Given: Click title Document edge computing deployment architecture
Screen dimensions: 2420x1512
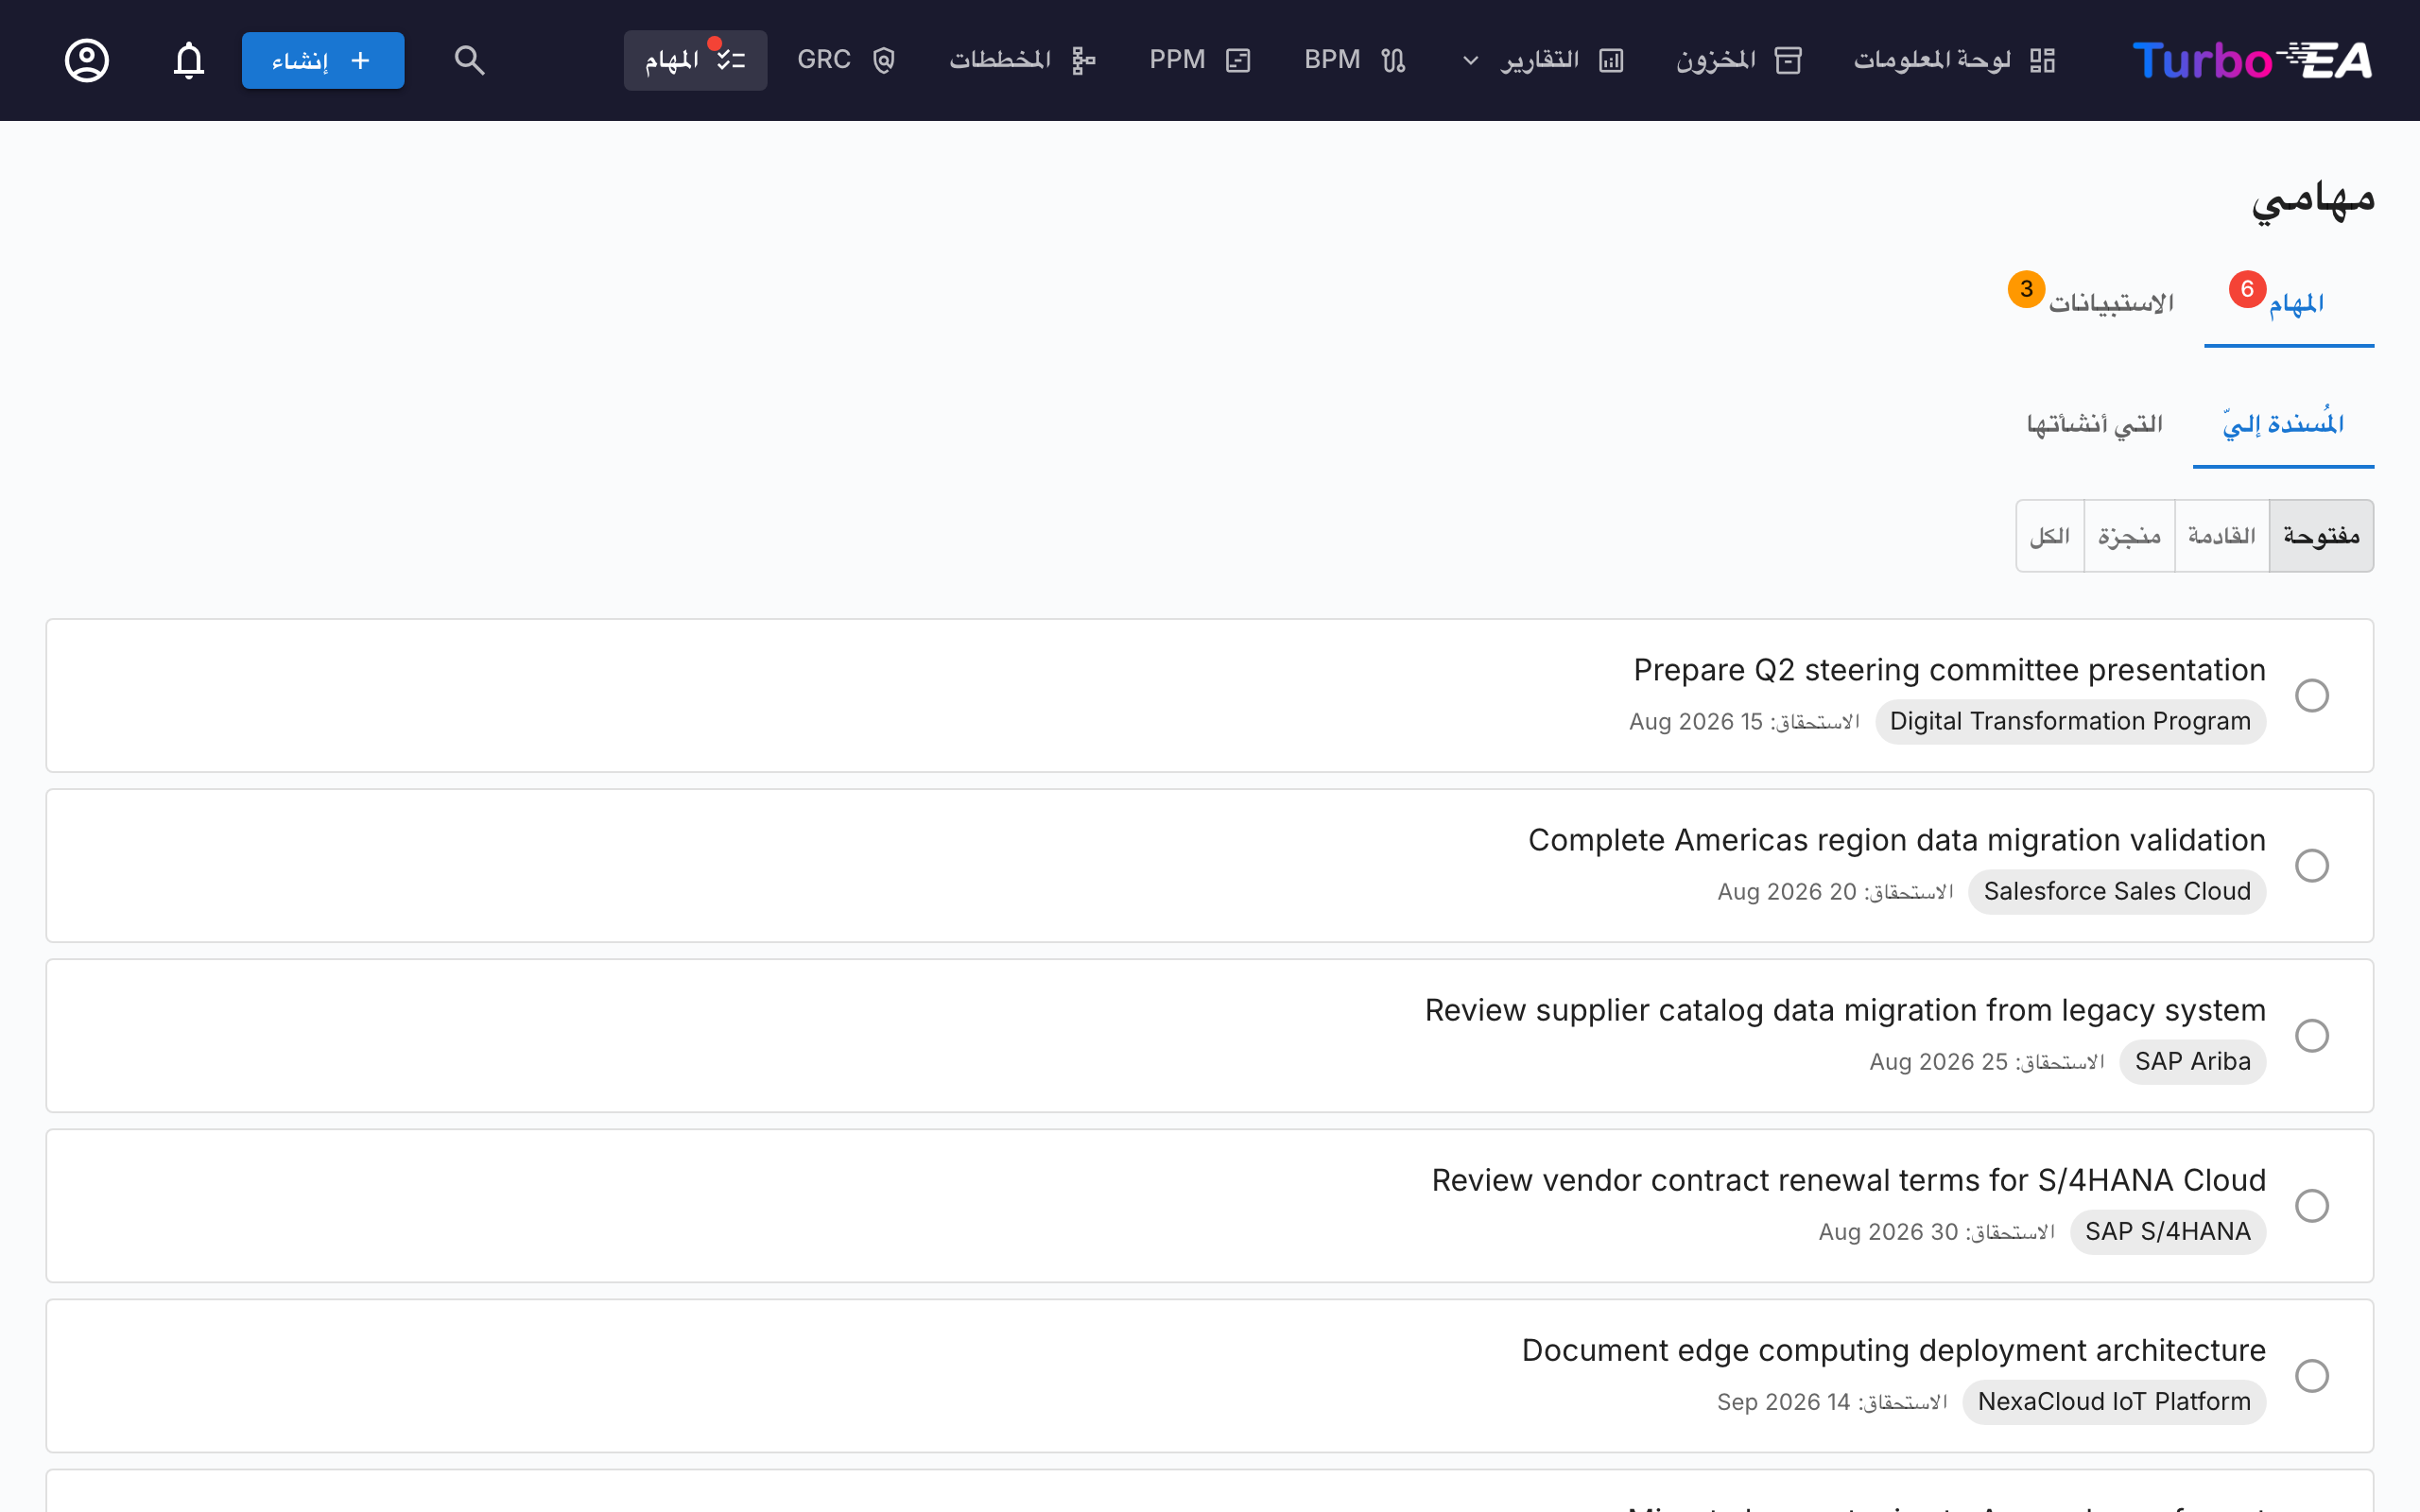Looking at the screenshot, I should click(1893, 1350).
